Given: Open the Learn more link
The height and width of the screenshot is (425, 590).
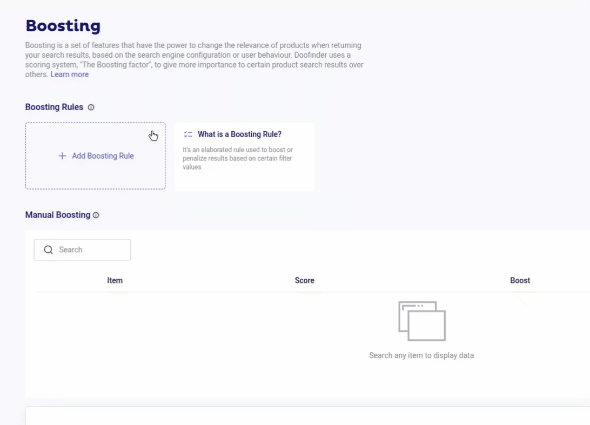Looking at the screenshot, I should [x=70, y=75].
